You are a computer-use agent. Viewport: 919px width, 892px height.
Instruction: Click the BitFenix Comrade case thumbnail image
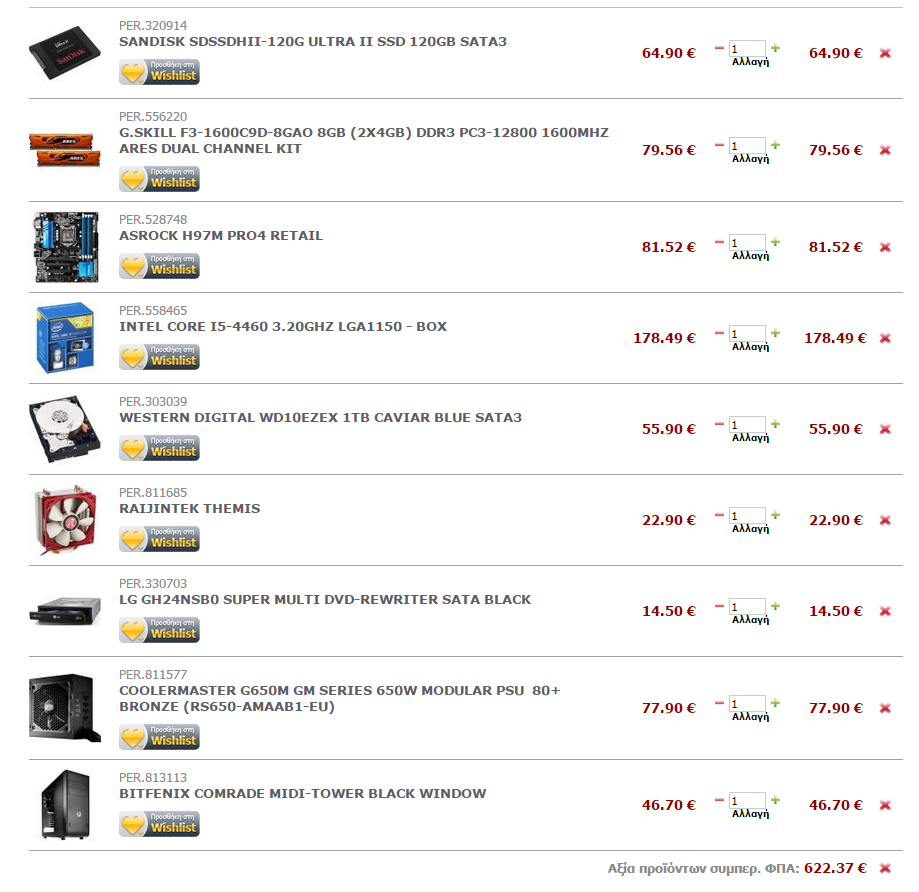pyautogui.click(x=65, y=804)
